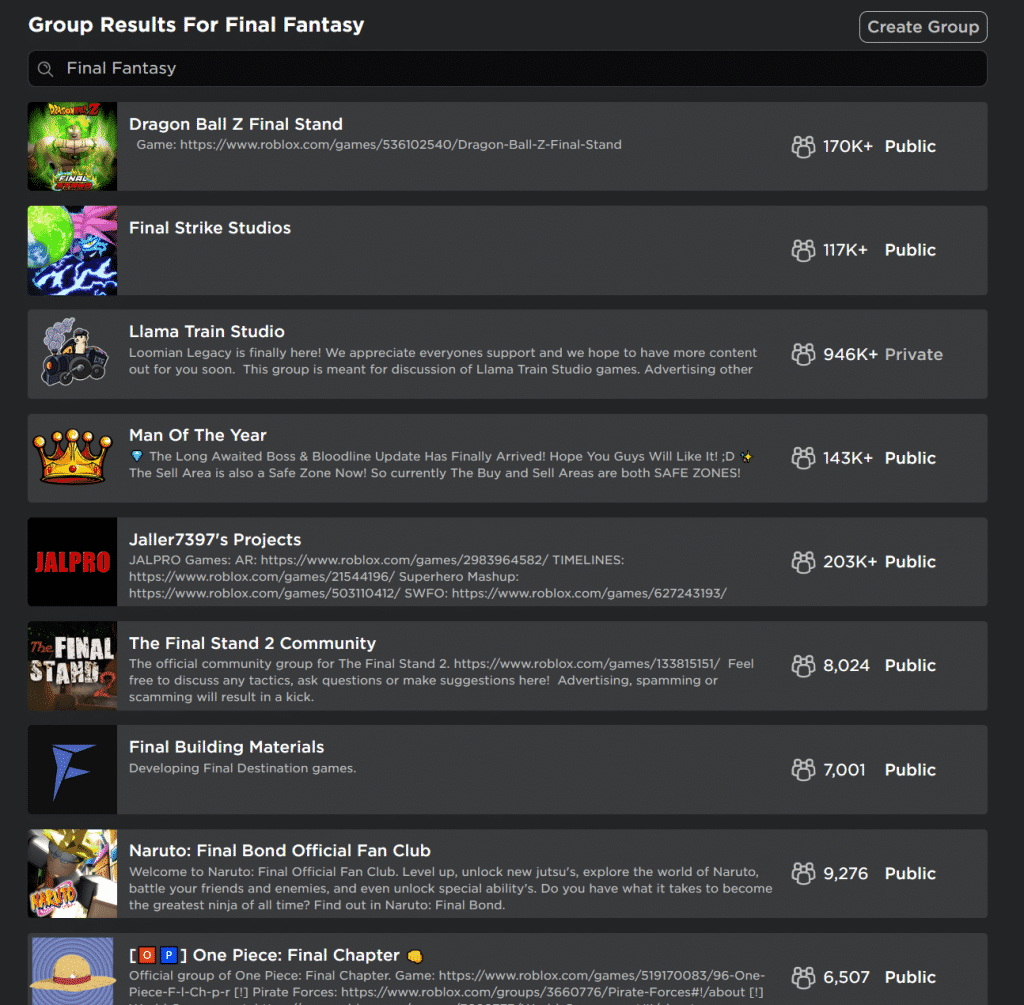The height and width of the screenshot is (1005, 1024).
Task: Open One Piece: Final Chapter straw hat thumbnail
Action: click(72, 970)
